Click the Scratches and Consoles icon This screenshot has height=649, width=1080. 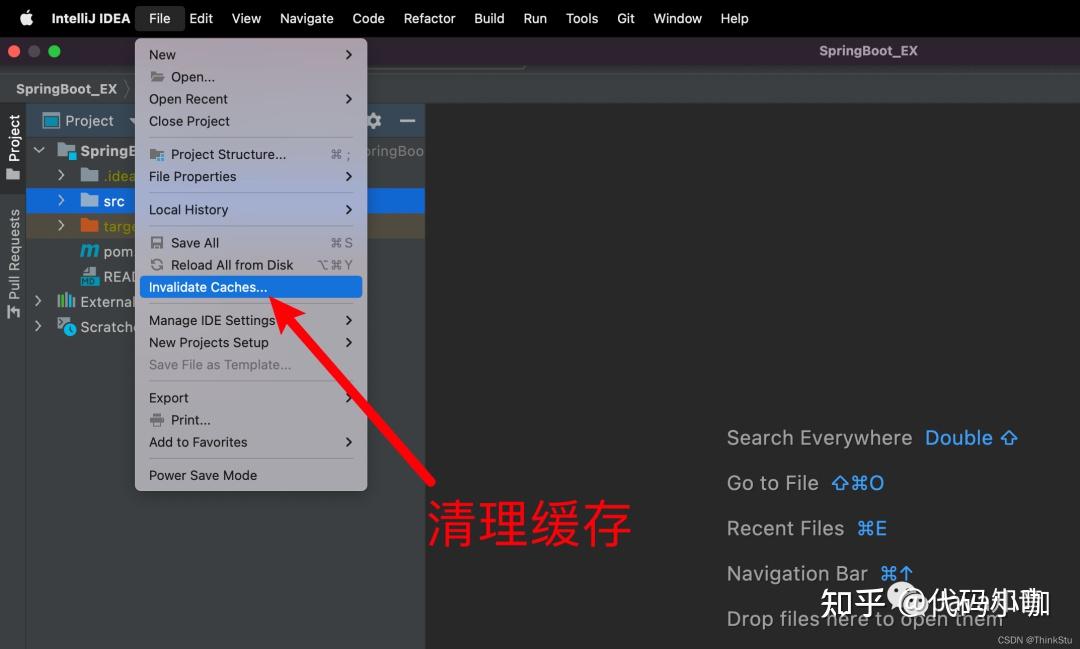67,327
